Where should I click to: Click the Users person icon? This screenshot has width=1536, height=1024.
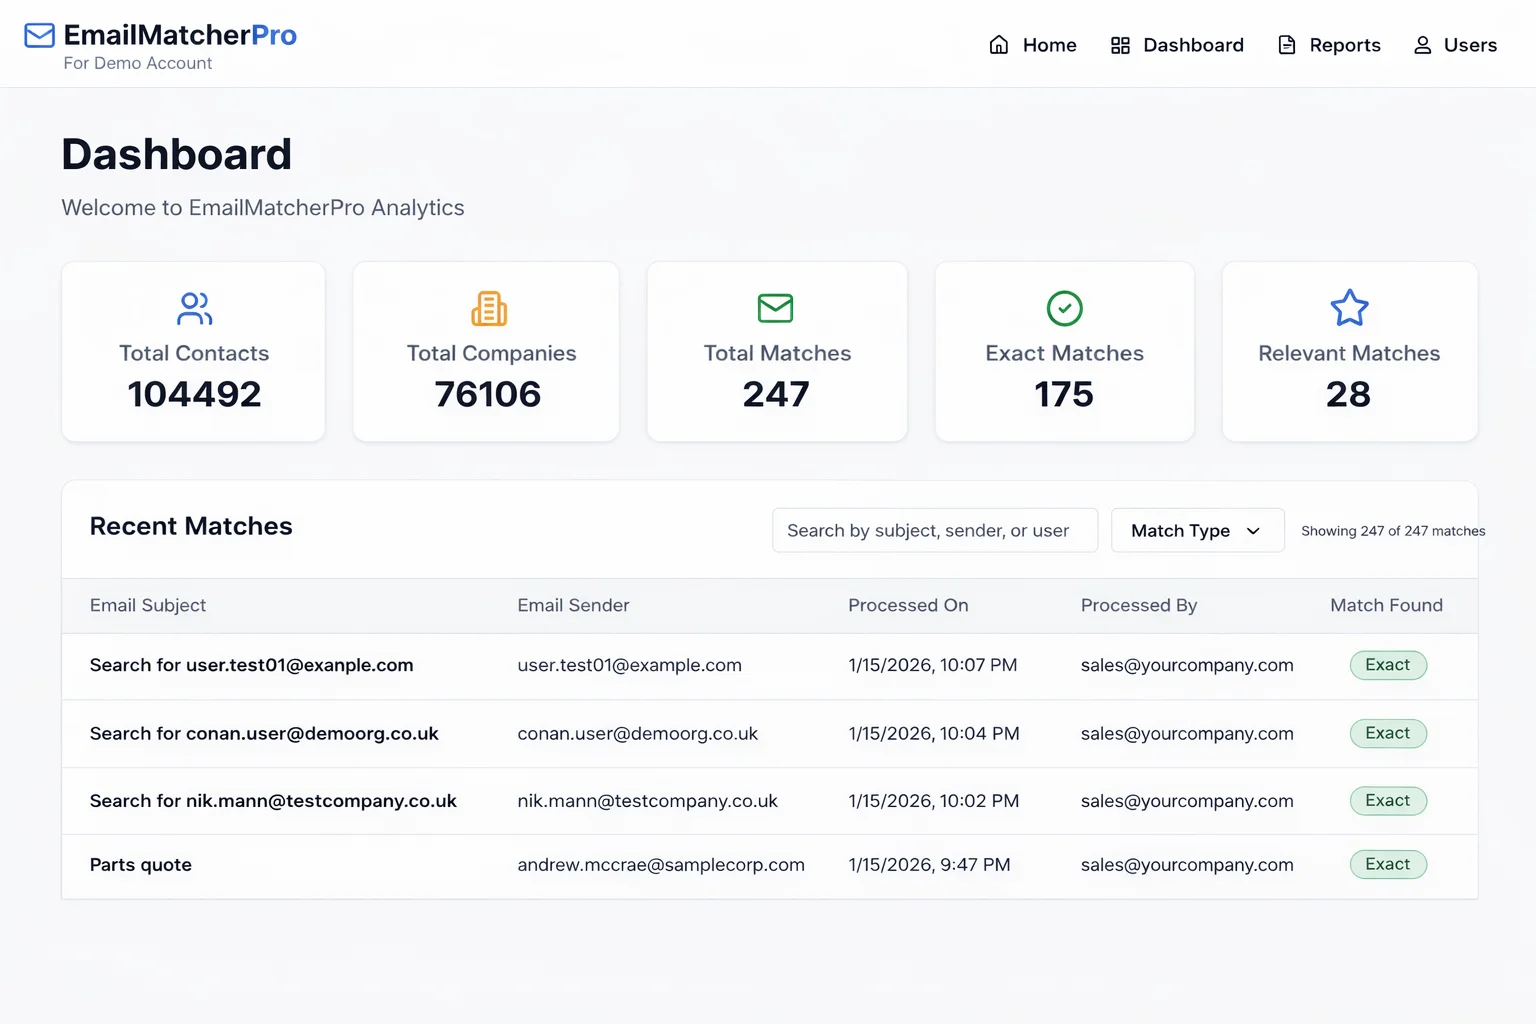[1422, 45]
